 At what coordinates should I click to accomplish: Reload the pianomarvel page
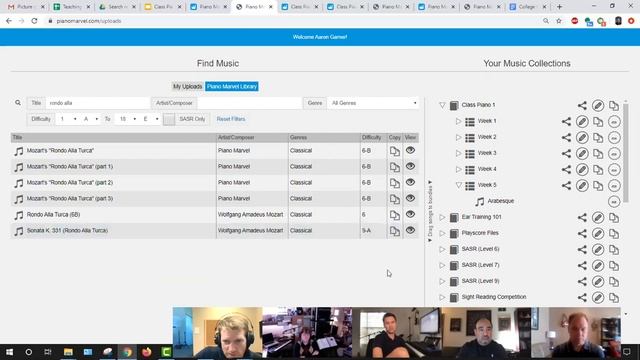point(34,21)
